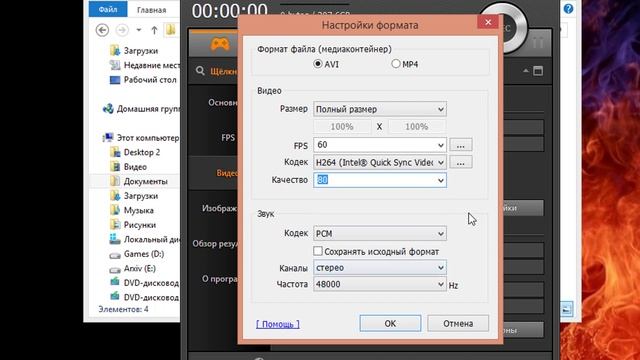Click the Arxiv (E:) drive icon
Screen dimensions: 640x360
[115, 269]
